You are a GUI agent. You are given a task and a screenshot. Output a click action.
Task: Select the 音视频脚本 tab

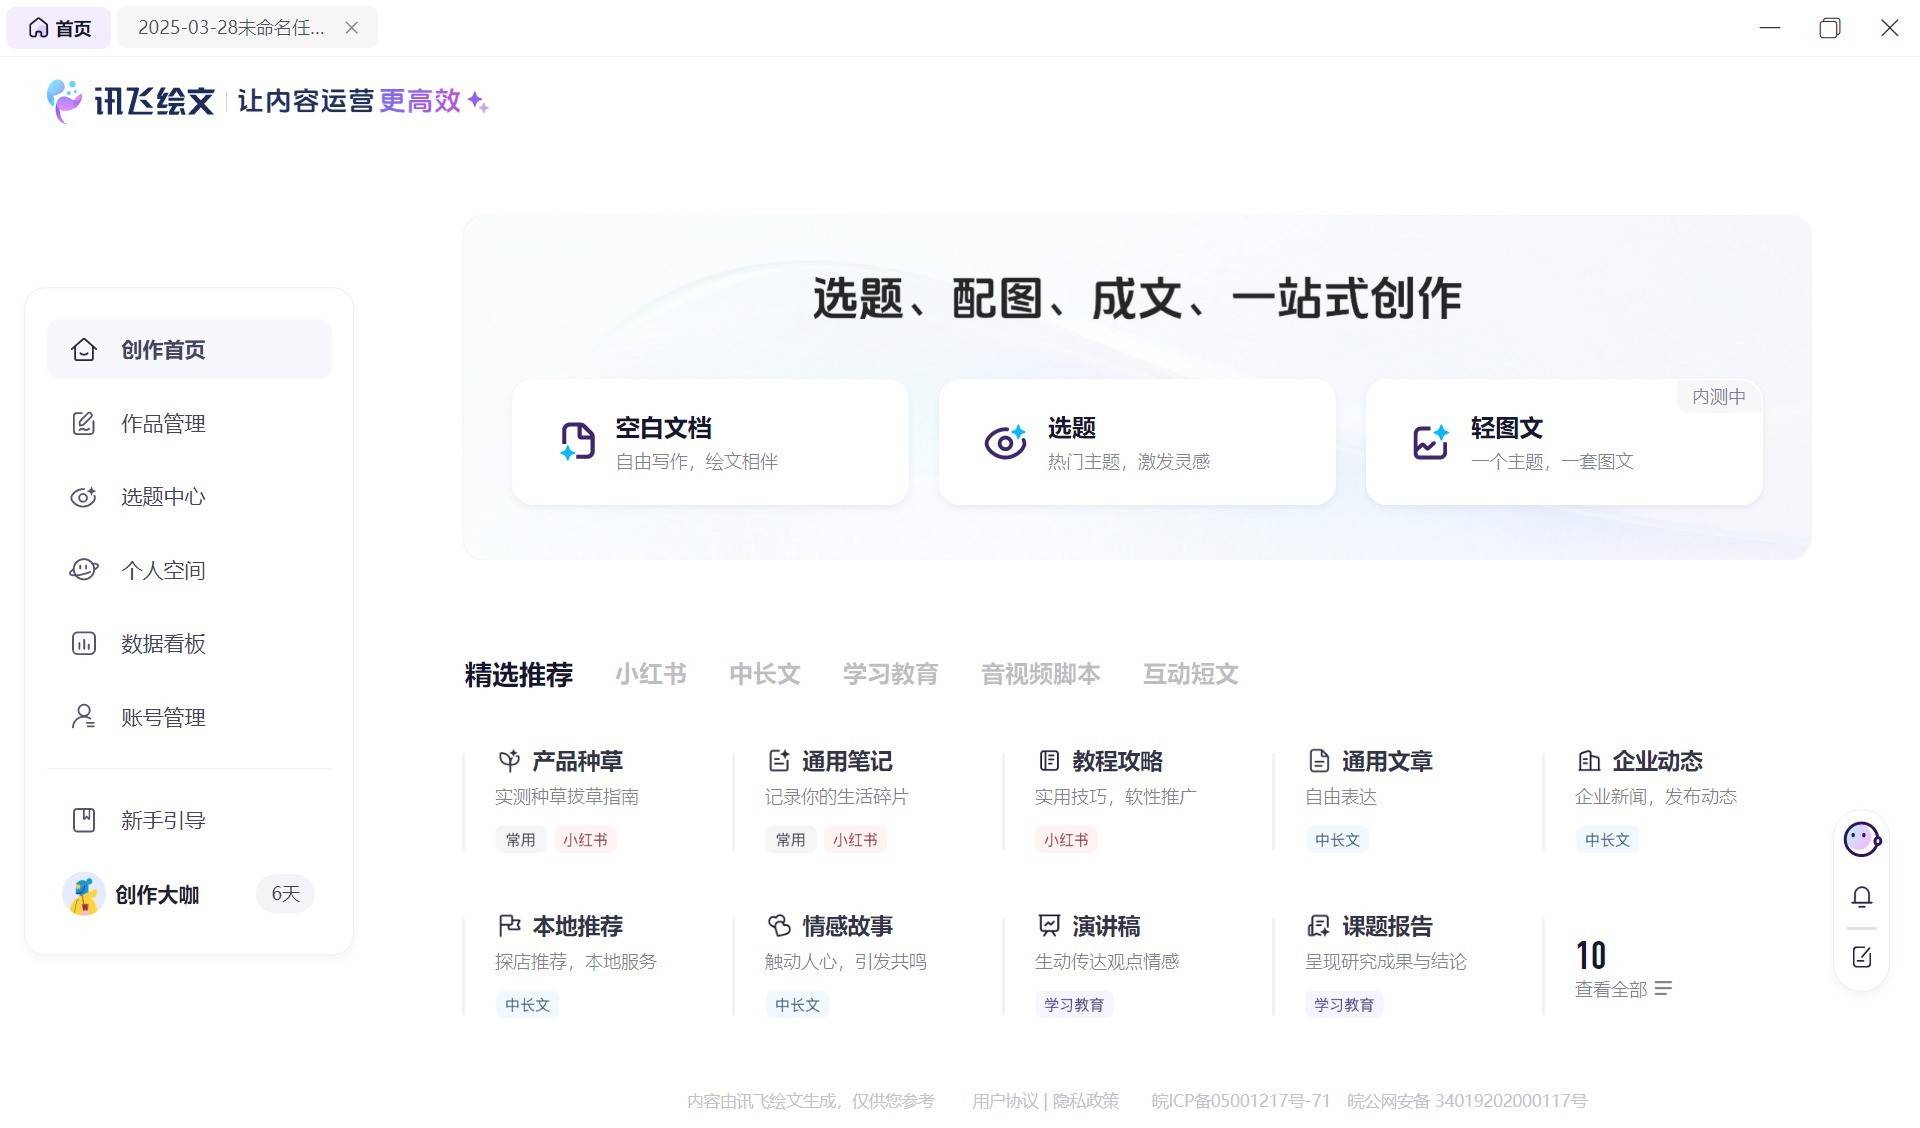1041,674
